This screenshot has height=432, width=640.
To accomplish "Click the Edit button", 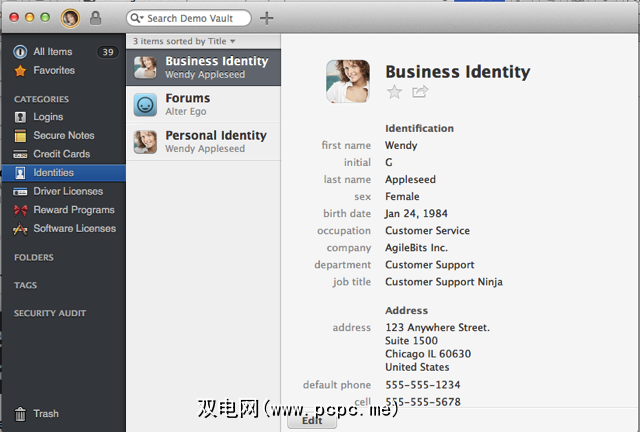I will [x=312, y=421].
